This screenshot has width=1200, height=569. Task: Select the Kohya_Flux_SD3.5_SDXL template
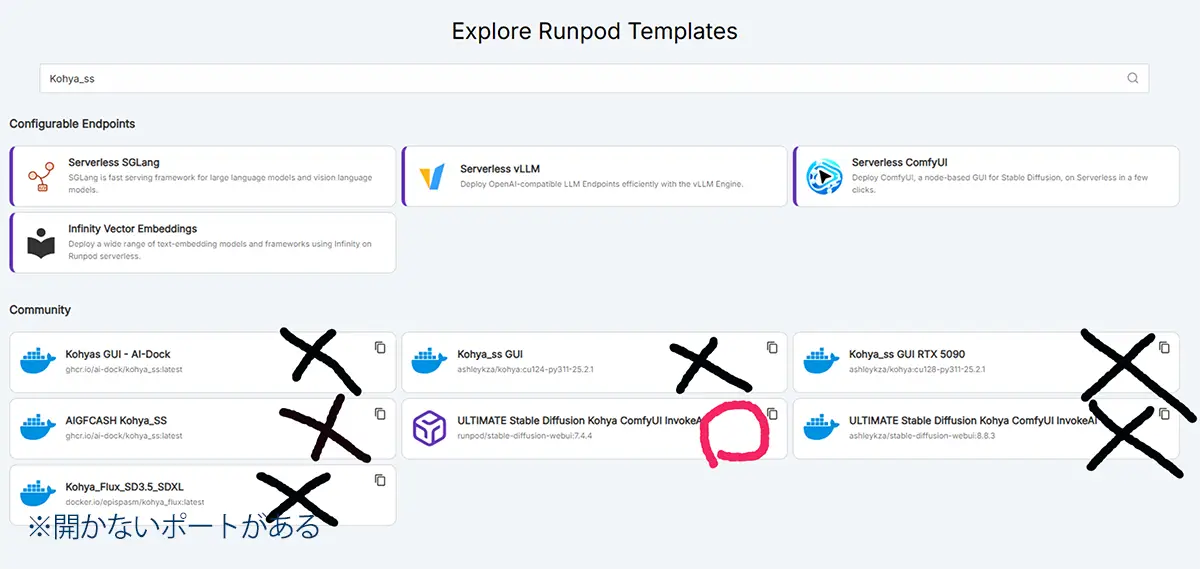[203, 495]
